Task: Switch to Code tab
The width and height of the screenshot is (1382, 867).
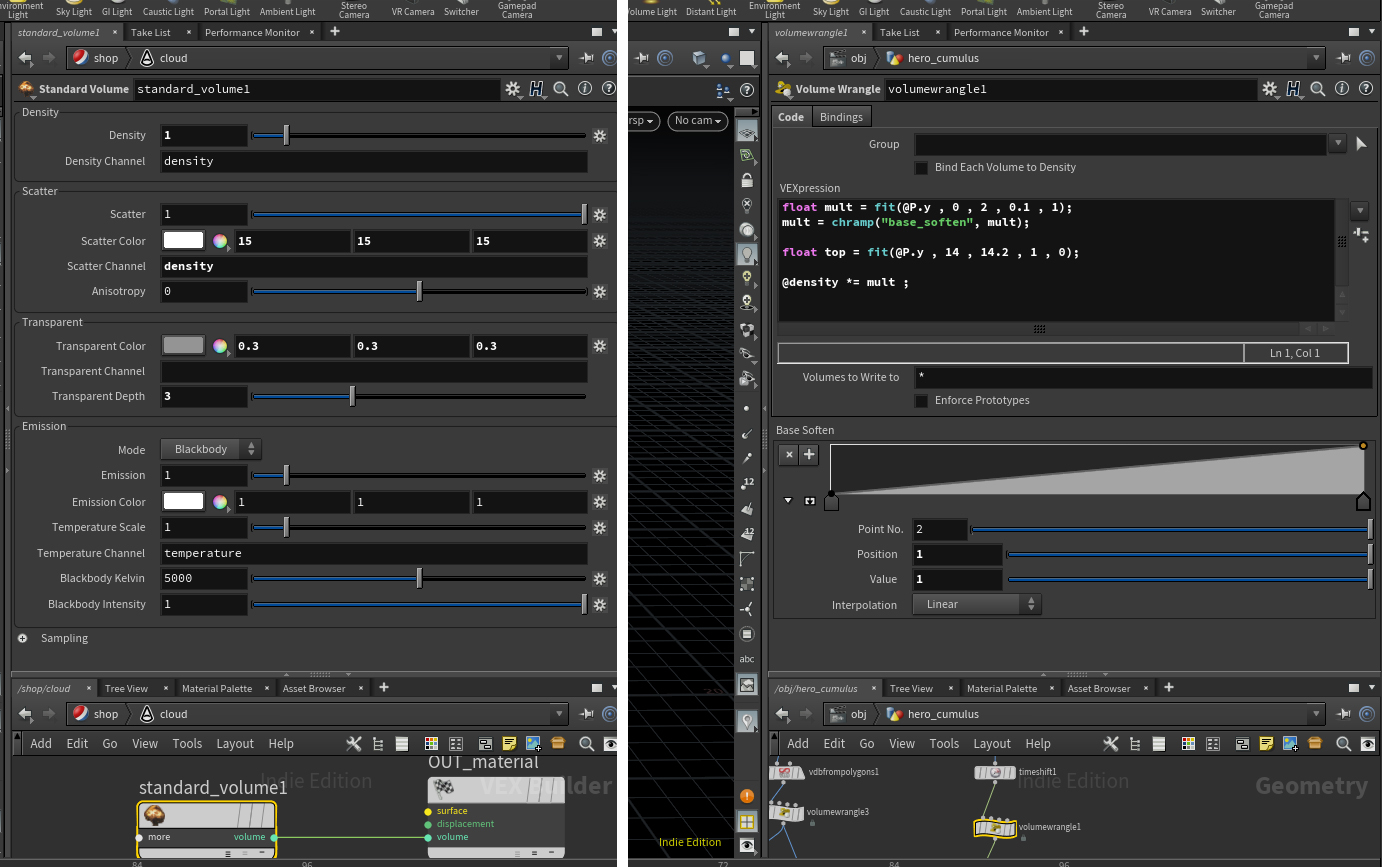Action: [791, 117]
